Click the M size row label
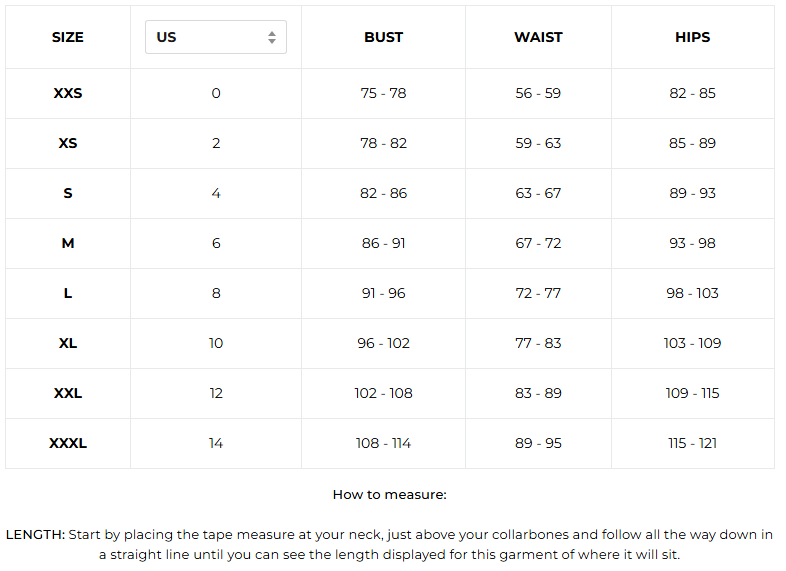786x571 pixels. pos(68,243)
